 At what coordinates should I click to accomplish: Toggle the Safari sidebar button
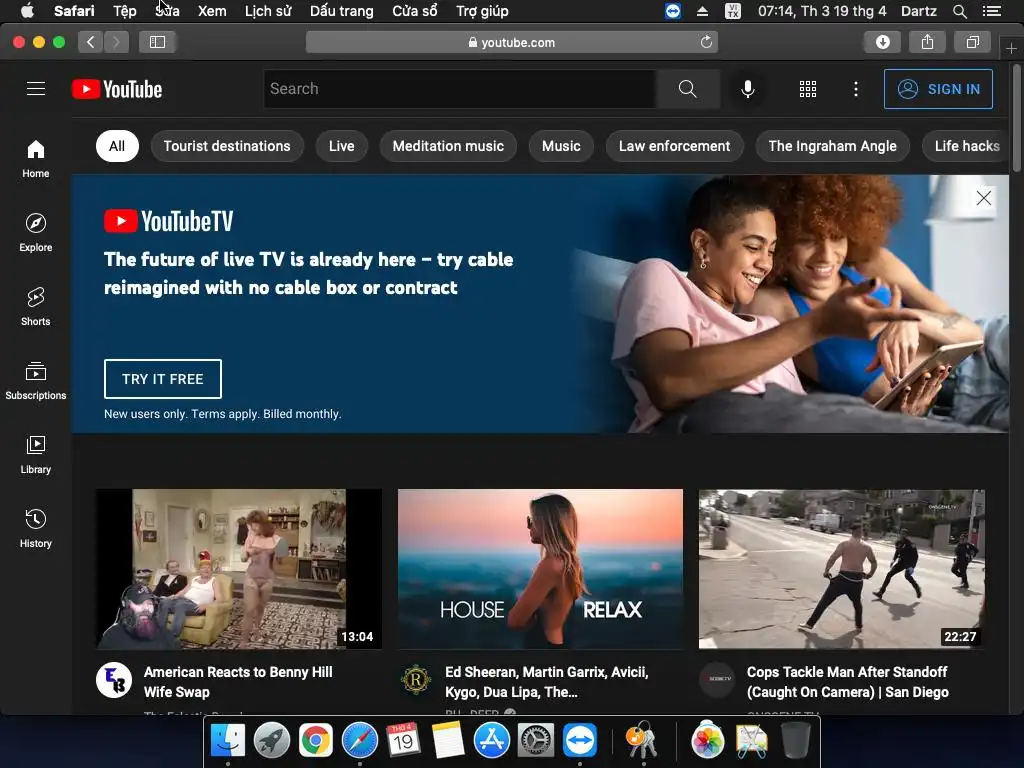(157, 42)
